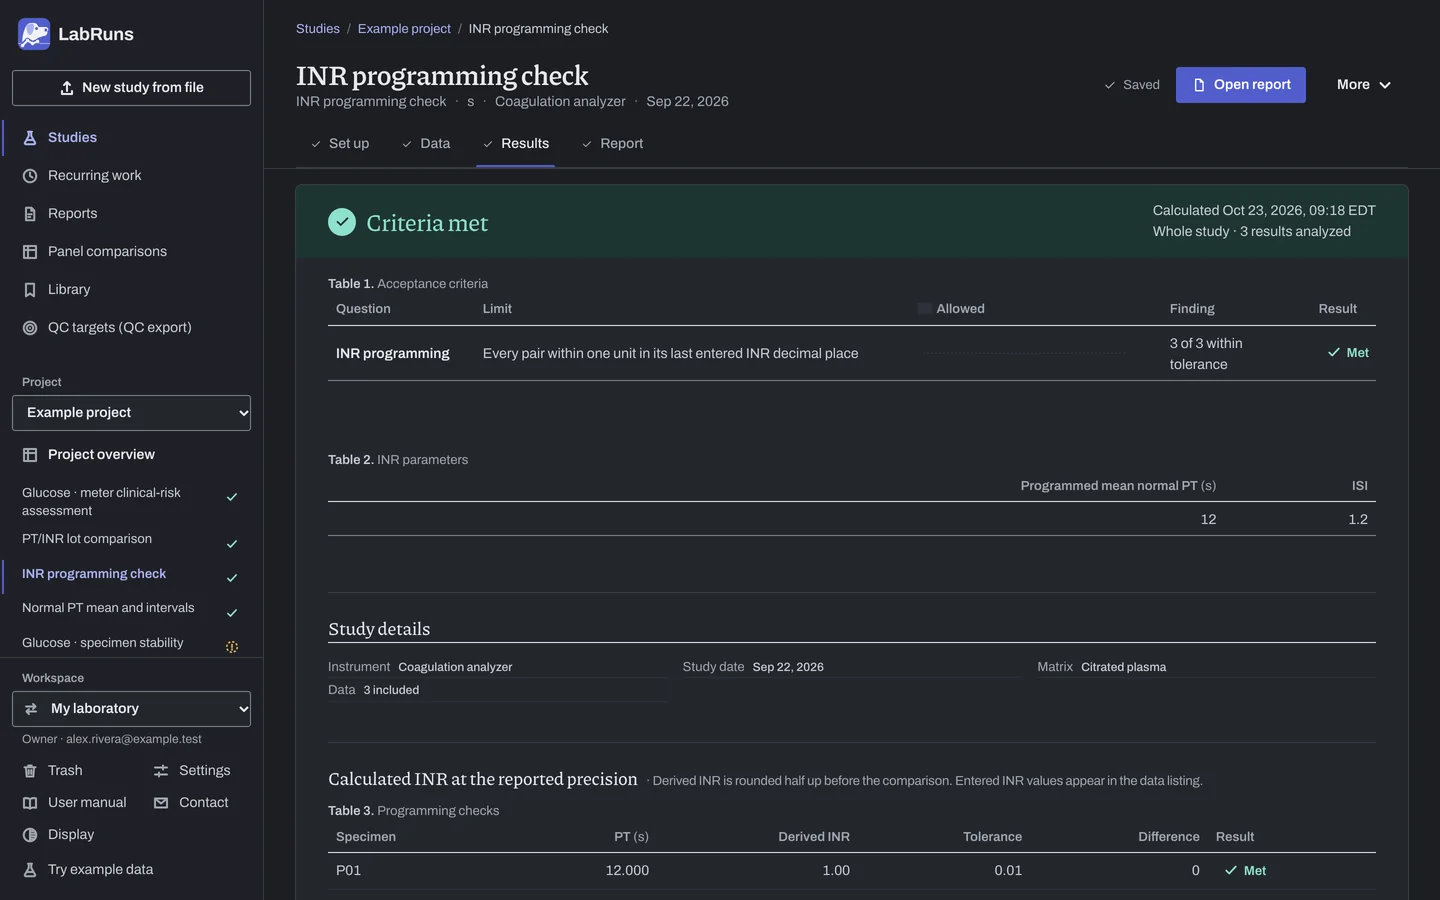Switch to the Set up tab
The height and width of the screenshot is (900, 1440).
[x=340, y=144]
